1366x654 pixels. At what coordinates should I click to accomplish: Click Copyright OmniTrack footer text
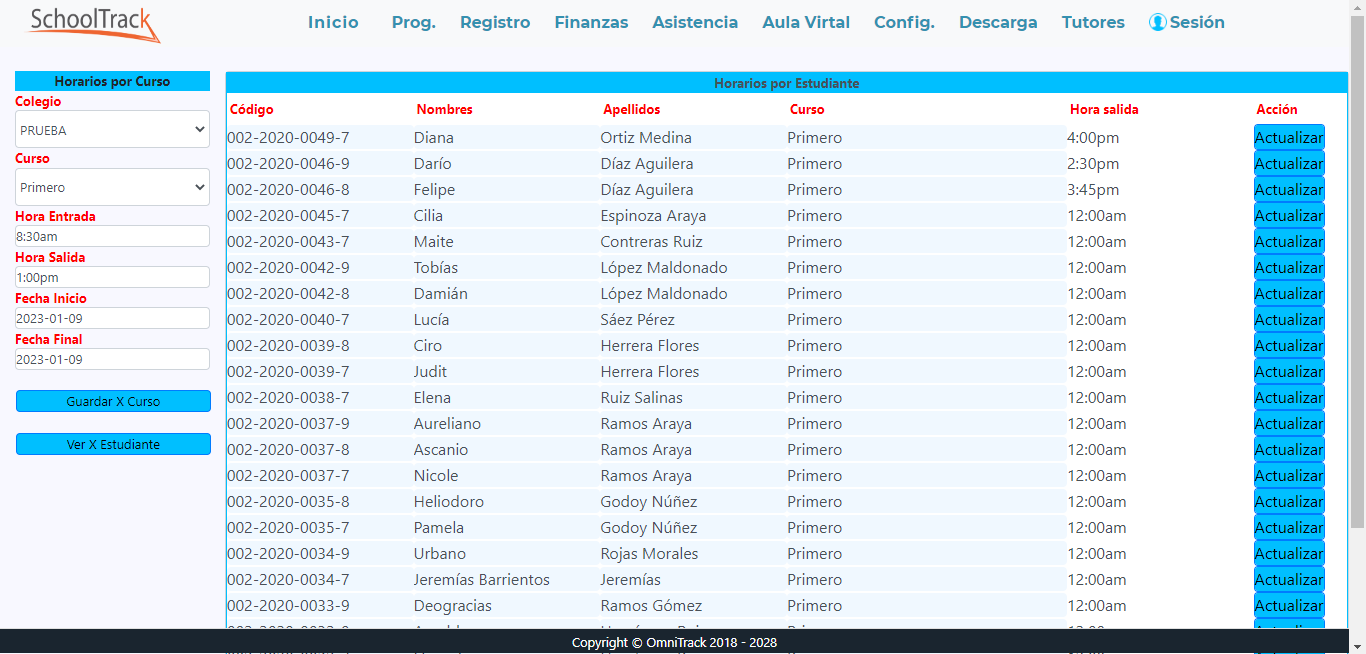pos(674,642)
